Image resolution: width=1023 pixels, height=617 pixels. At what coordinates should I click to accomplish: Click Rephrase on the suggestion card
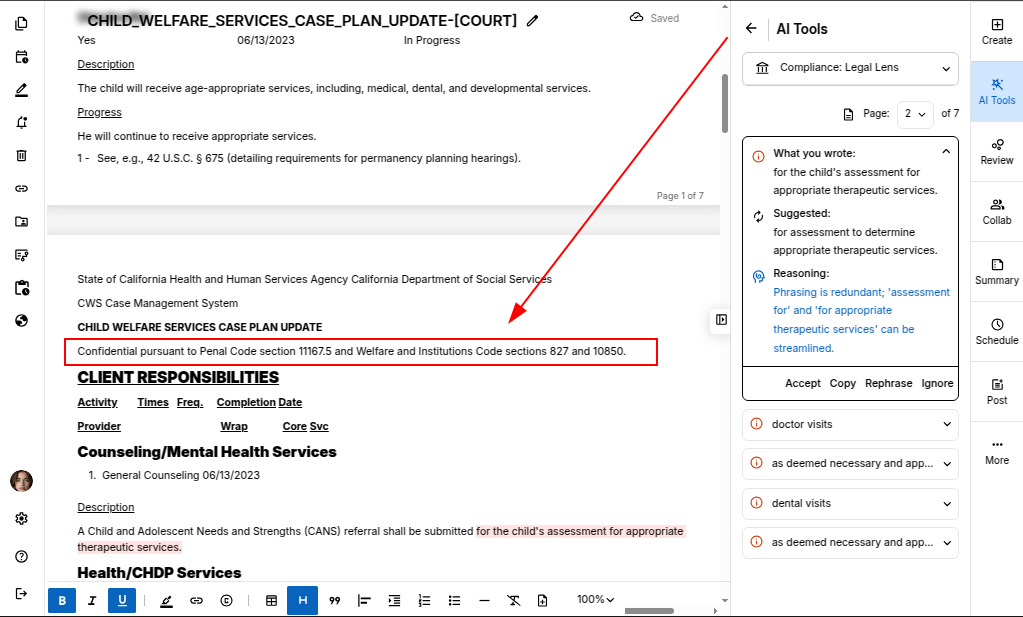point(888,383)
